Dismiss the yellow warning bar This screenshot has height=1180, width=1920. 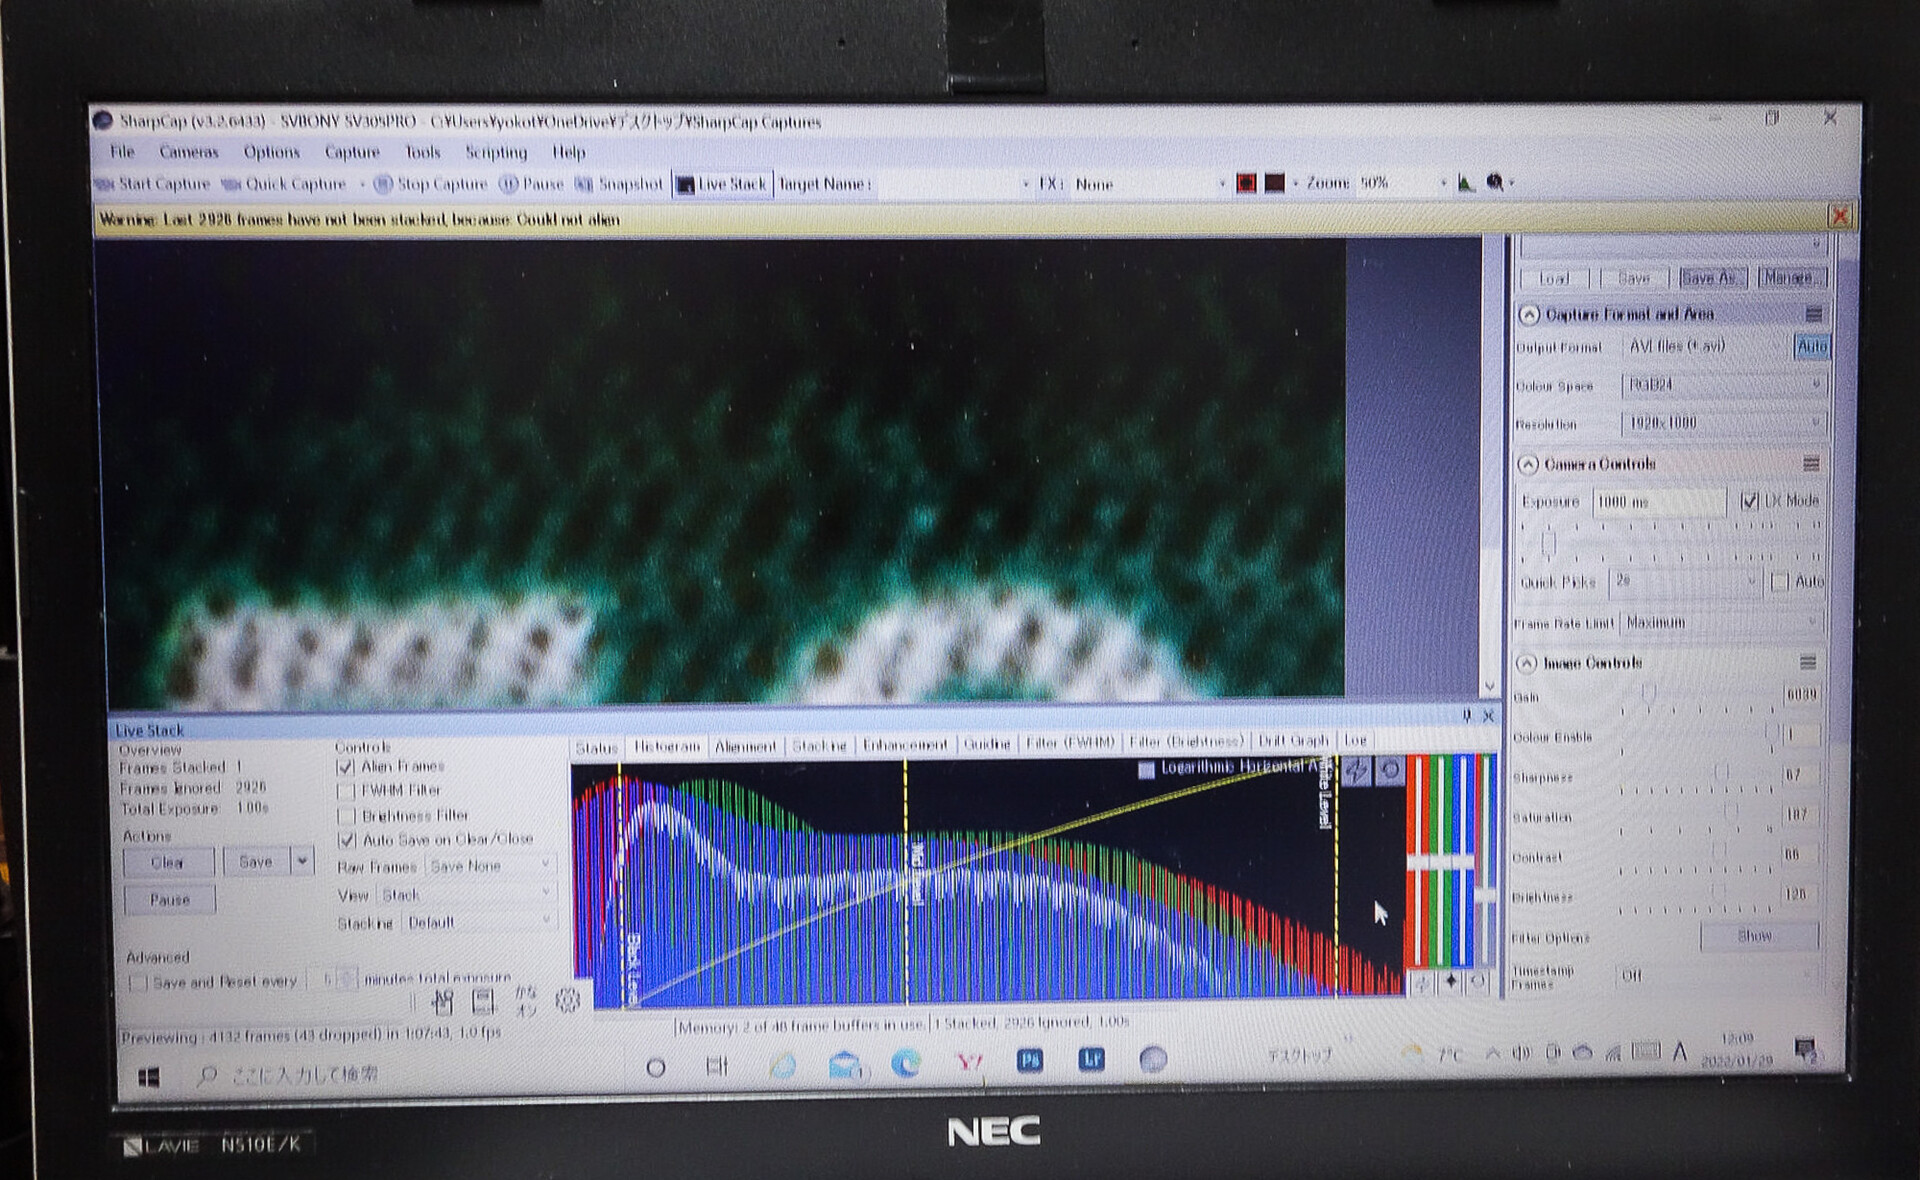pyautogui.click(x=1839, y=216)
